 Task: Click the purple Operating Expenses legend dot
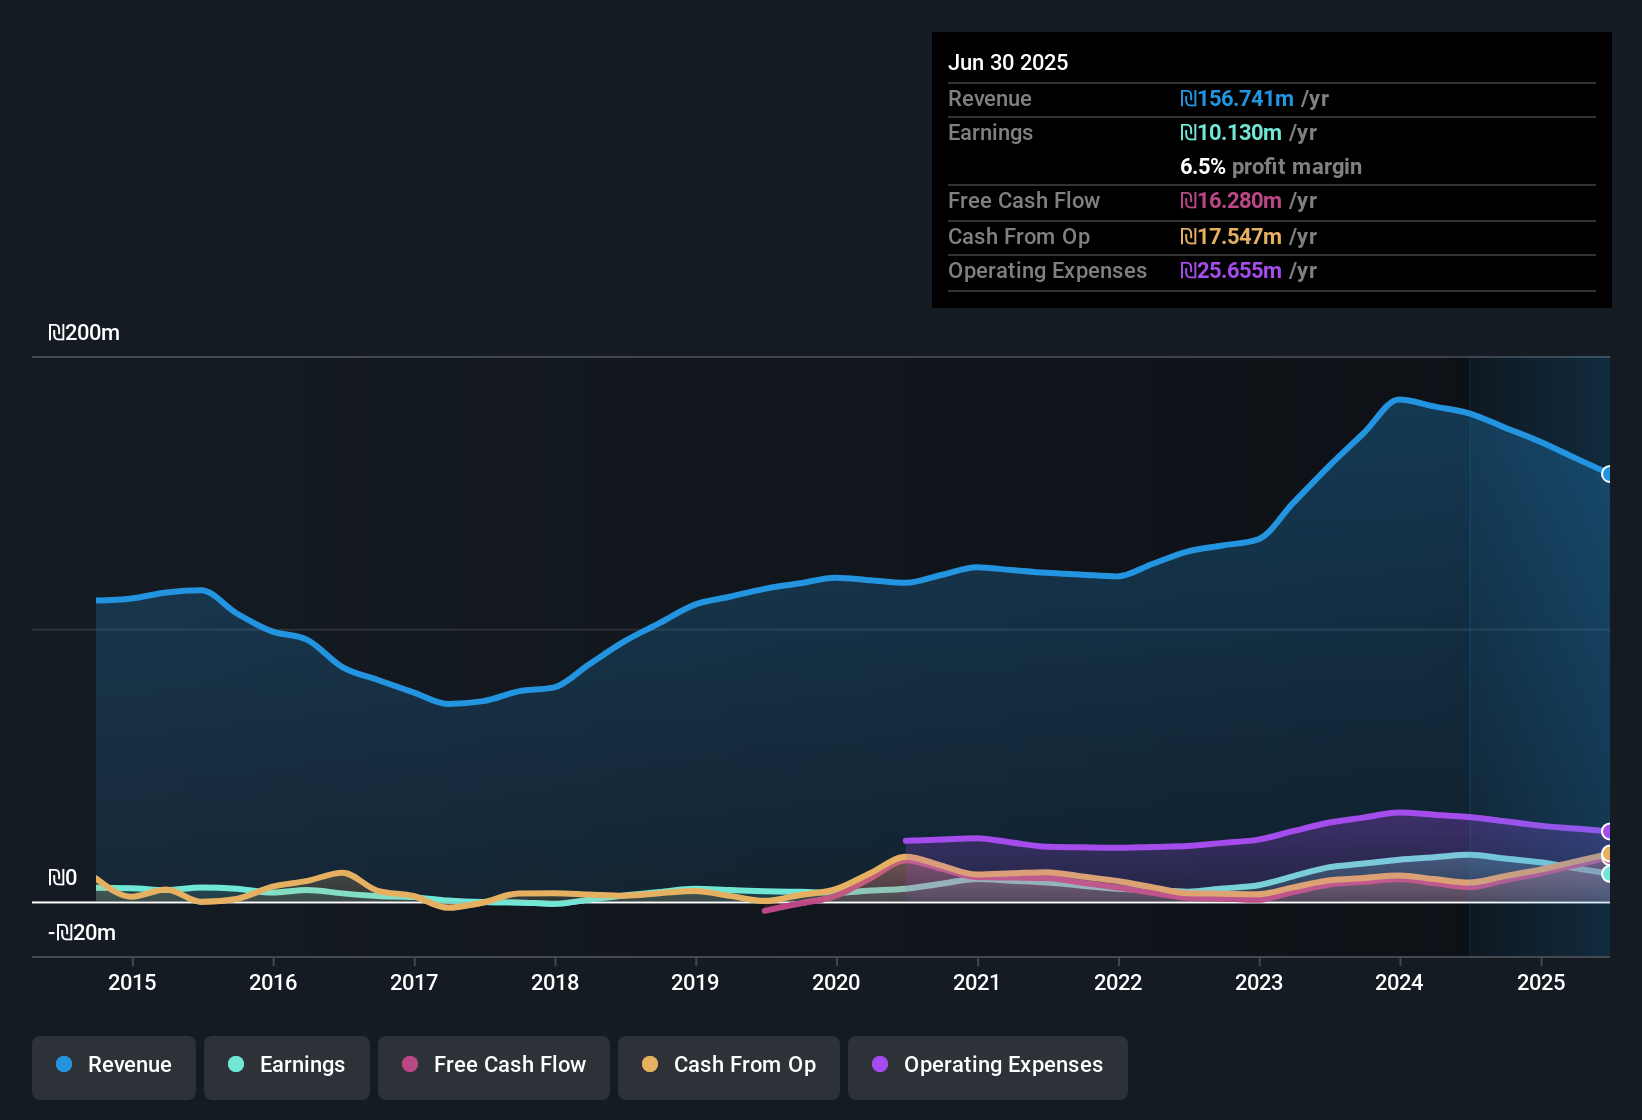click(x=880, y=1065)
